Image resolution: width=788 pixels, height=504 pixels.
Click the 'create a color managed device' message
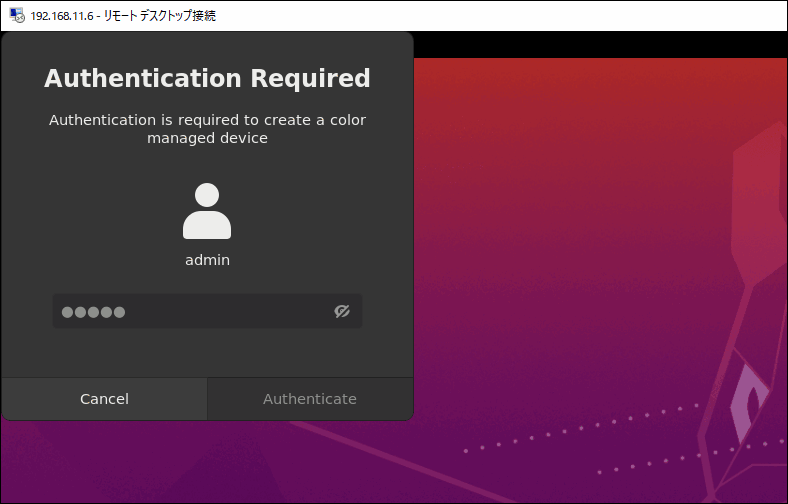coord(207,129)
